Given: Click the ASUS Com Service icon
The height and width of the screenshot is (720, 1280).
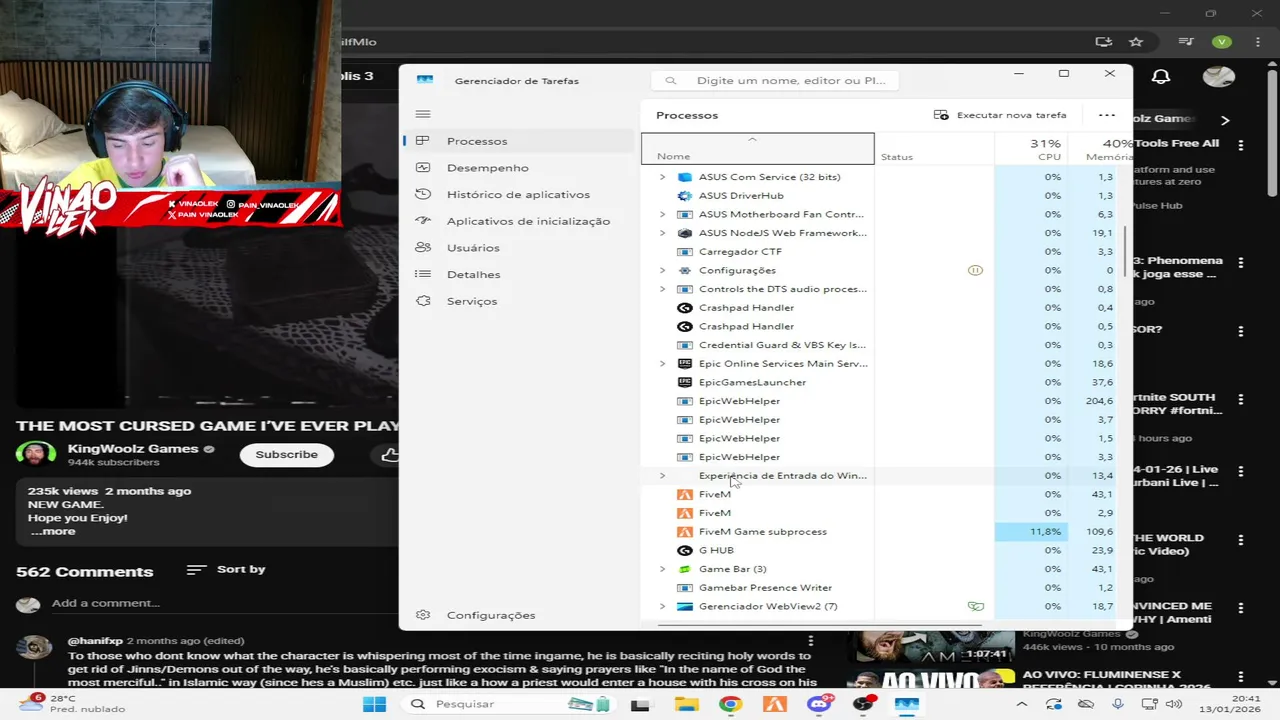Looking at the screenshot, I should point(685,177).
